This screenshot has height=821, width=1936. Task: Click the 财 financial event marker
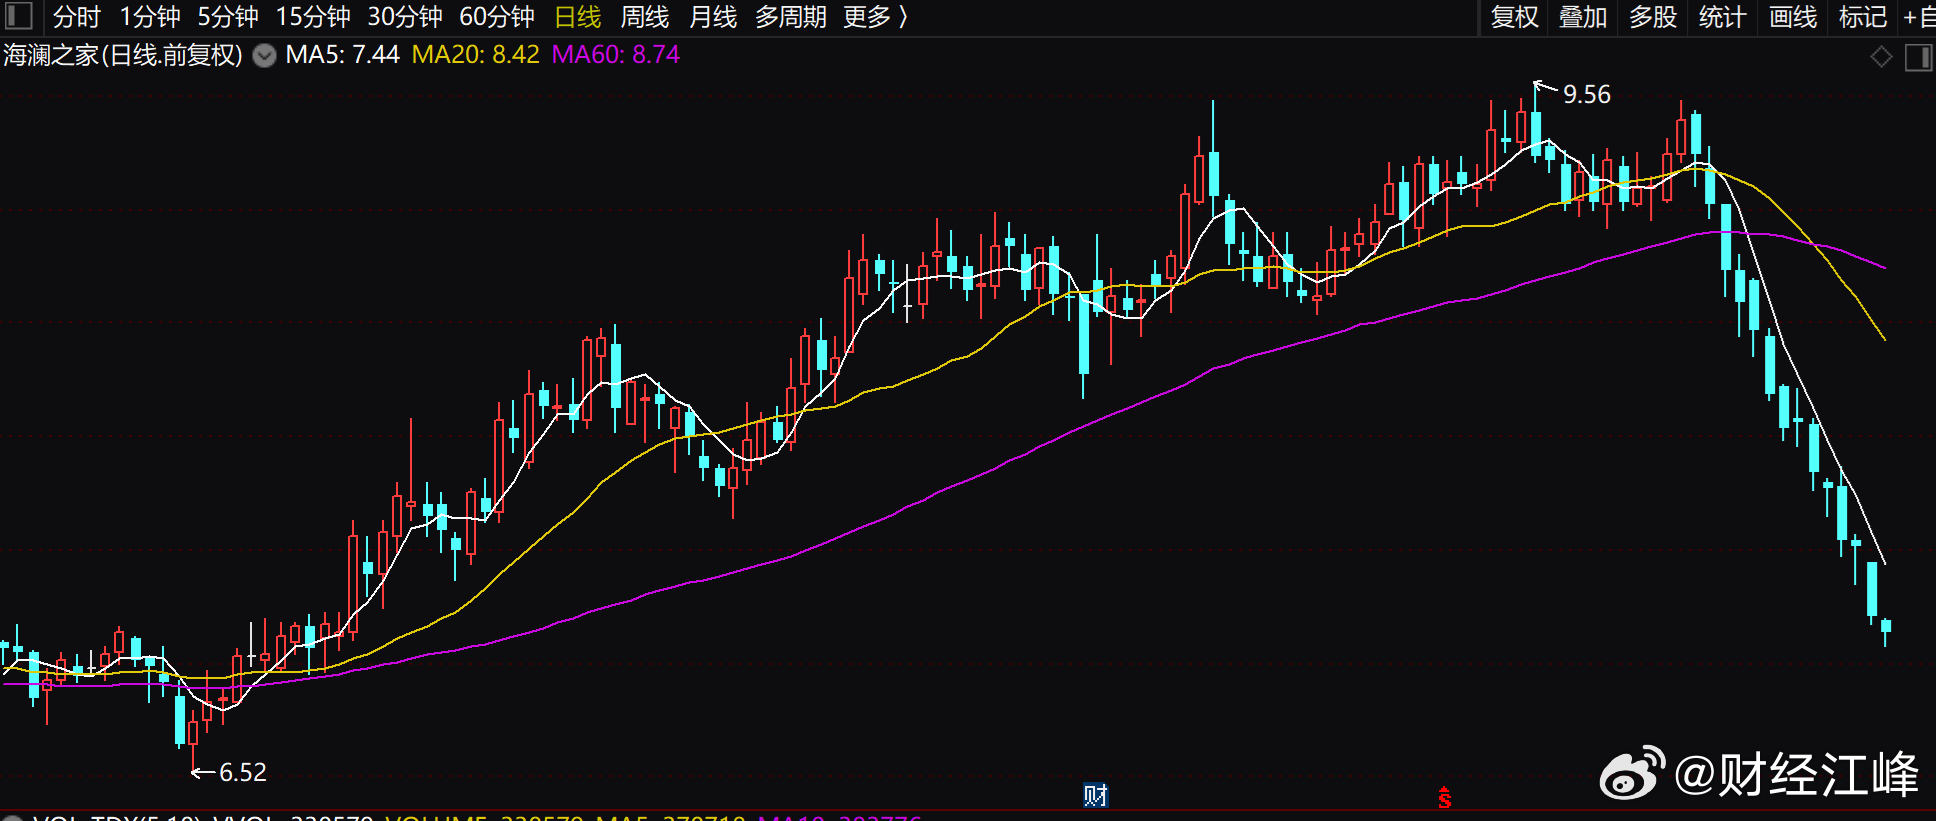[x=1096, y=796]
